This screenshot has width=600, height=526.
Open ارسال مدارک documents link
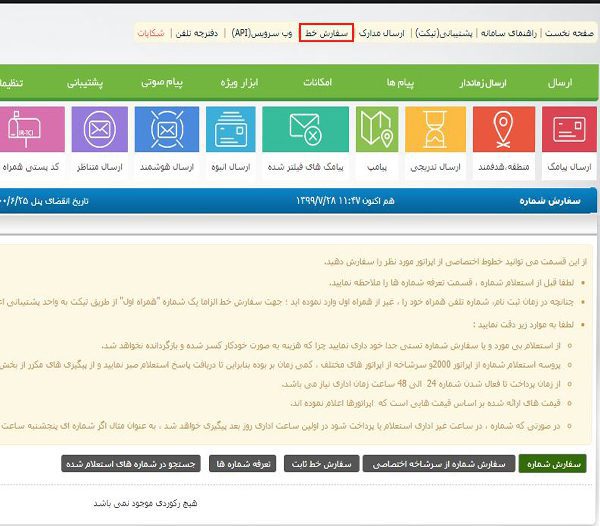coord(382,33)
